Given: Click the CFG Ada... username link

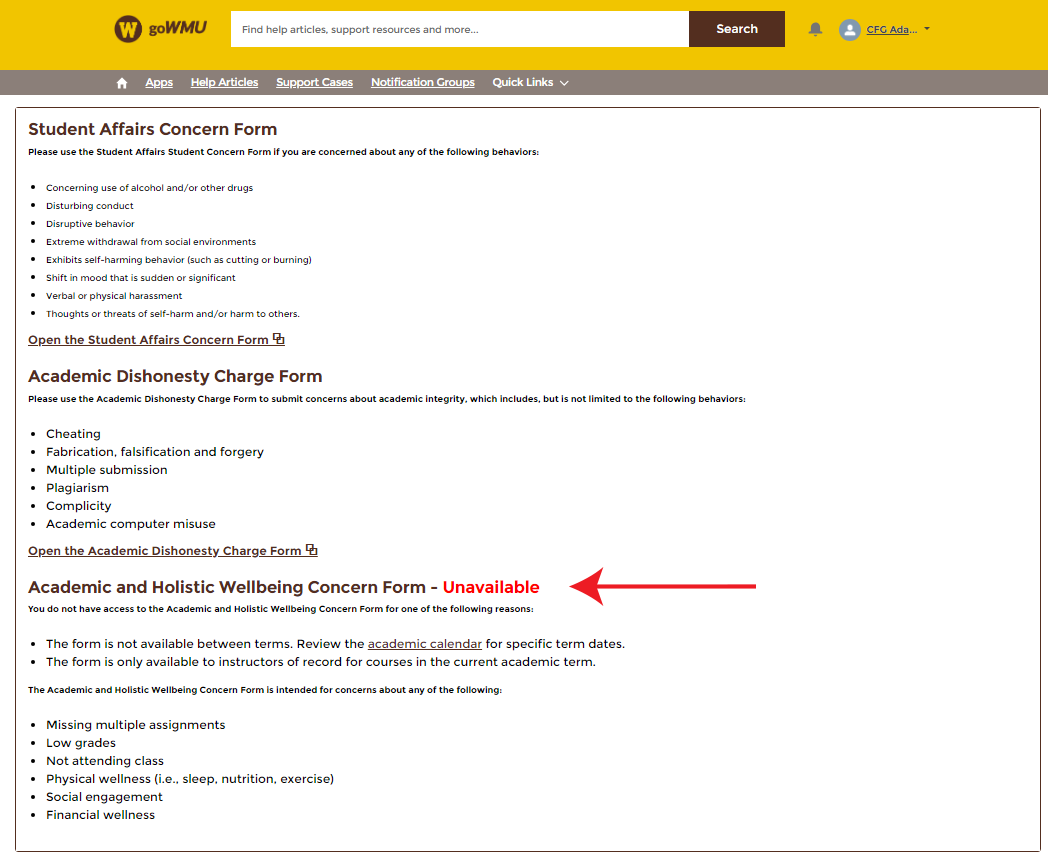Looking at the screenshot, I should pyautogui.click(x=891, y=29).
